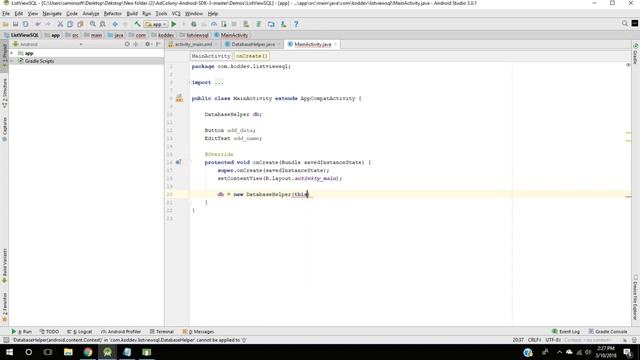Show hidden system tray icons chevron
The width and height of the screenshot is (640, 360).
pos(559,352)
